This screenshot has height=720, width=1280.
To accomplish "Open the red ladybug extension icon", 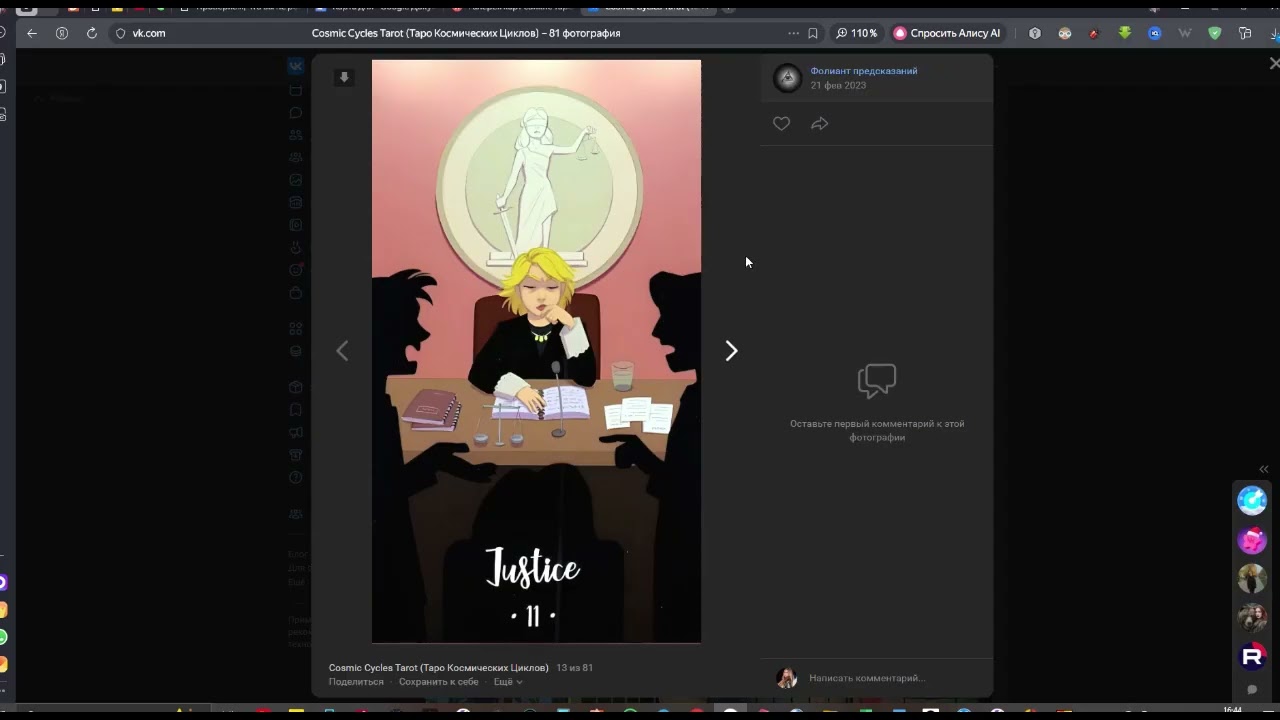I will point(1095,33).
